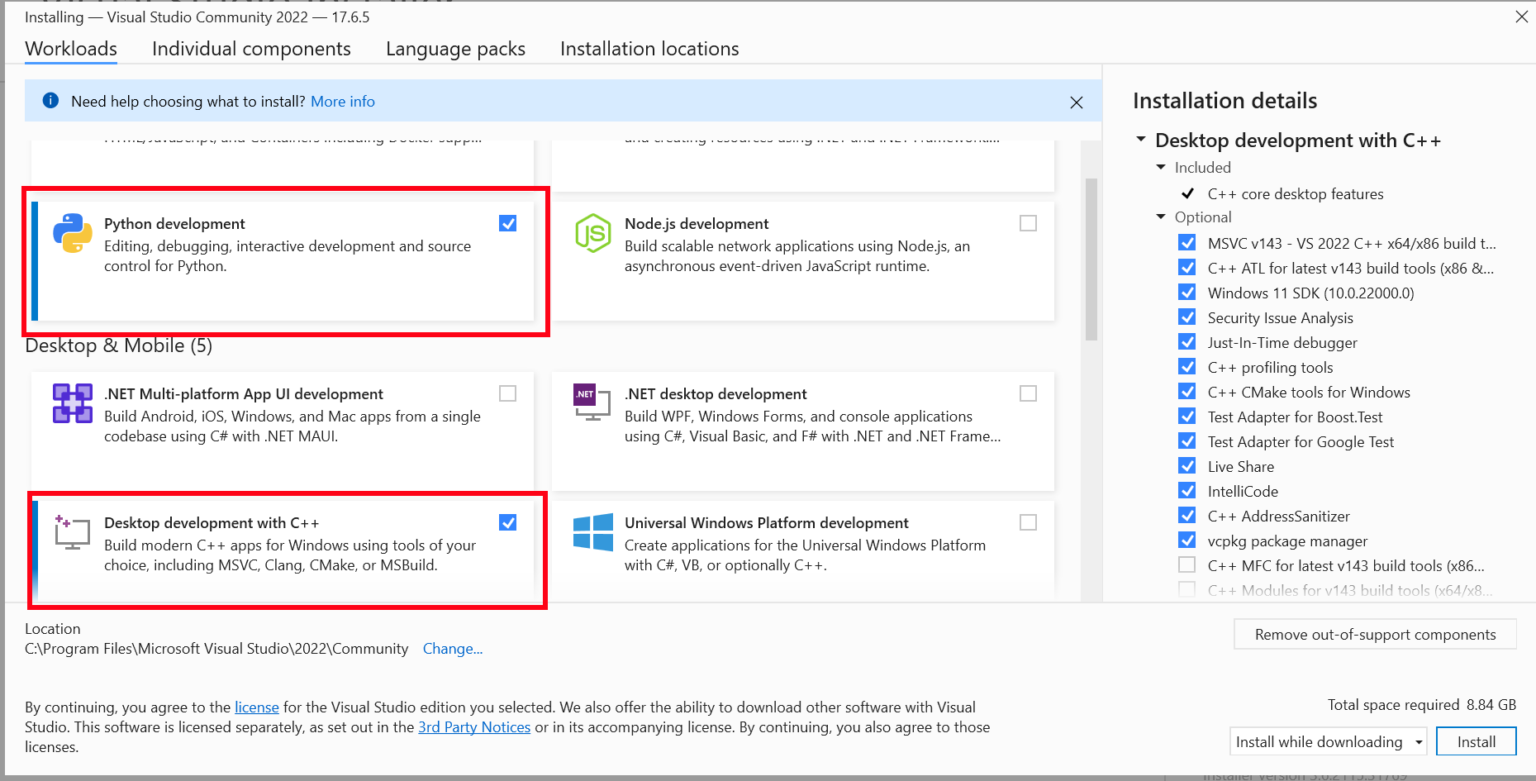Dismiss the help banner with the X
Screen dimensions: 1536x781
point(1076,102)
